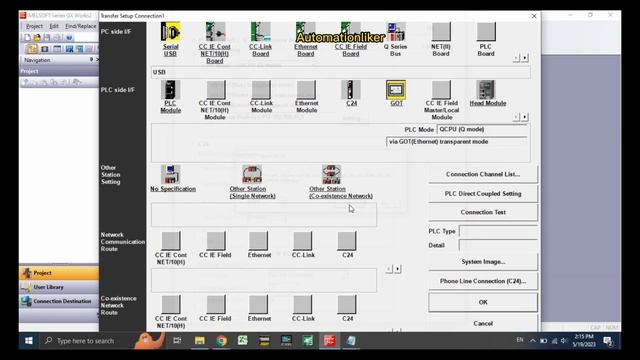Choose Other Station (Co-existence Network) icon
The image size is (640, 360).
pos(331,175)
